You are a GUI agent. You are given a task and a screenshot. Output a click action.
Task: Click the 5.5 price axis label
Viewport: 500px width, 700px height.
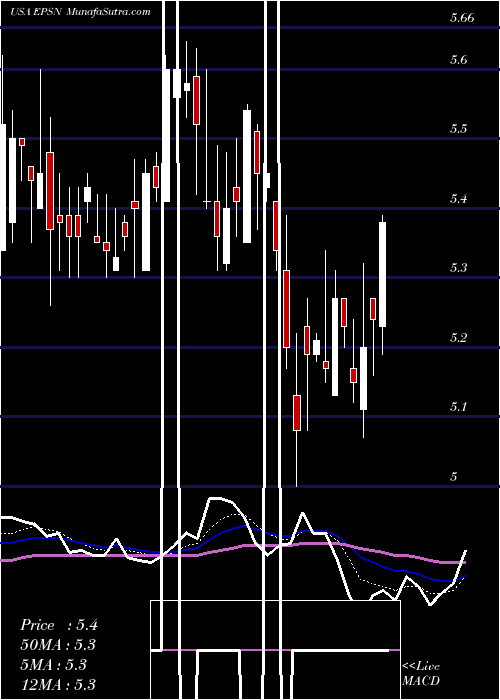click(x=458, y=129)
